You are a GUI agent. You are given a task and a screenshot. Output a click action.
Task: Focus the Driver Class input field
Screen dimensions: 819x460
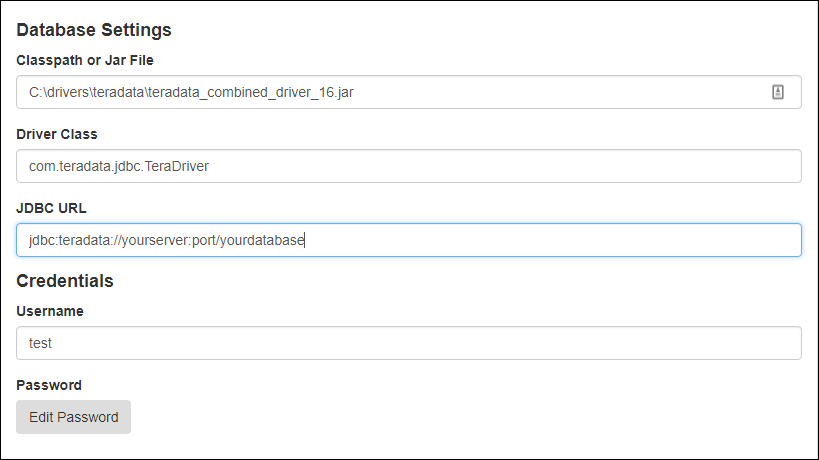click(408, 166)
